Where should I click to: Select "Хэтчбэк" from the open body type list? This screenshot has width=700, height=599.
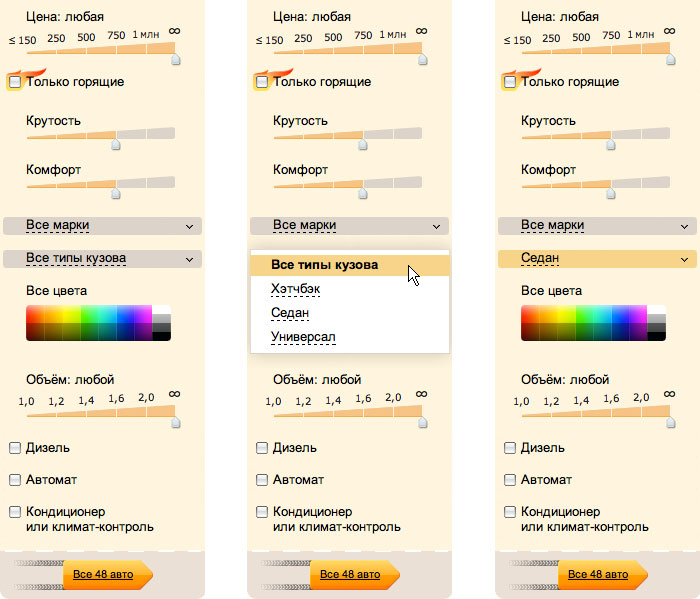(x=296, y=289)
